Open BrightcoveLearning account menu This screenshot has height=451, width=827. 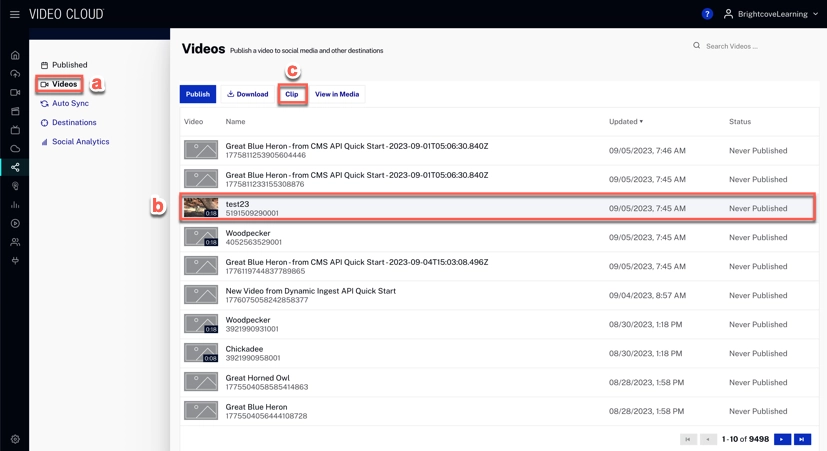771,14
